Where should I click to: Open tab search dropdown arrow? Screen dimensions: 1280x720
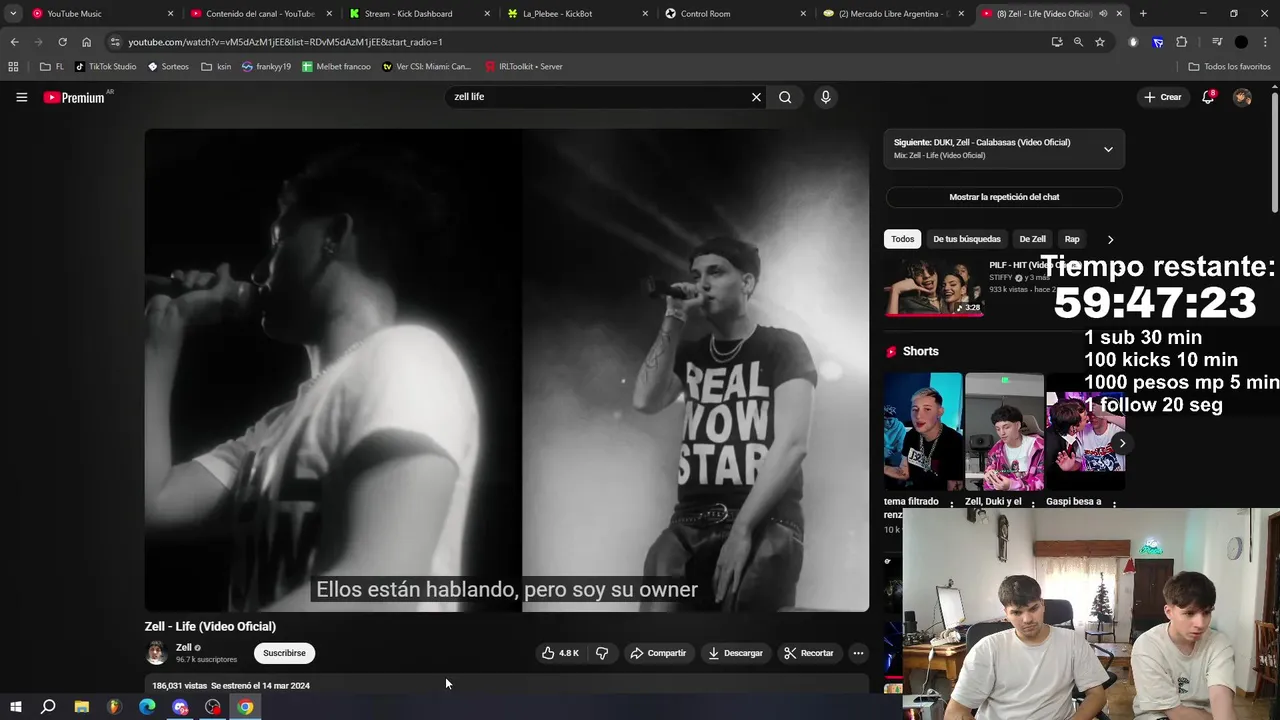click(x=13, y=14)
